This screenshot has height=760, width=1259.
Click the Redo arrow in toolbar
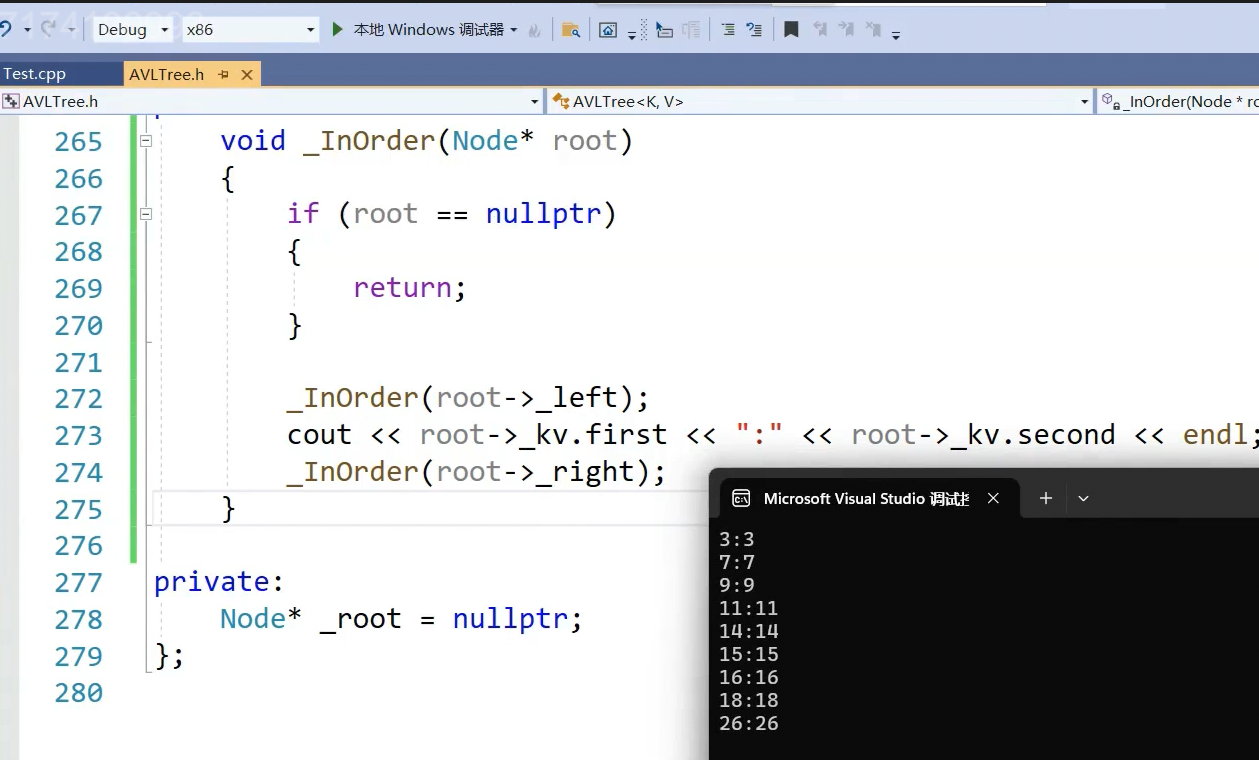click(47, 30)
